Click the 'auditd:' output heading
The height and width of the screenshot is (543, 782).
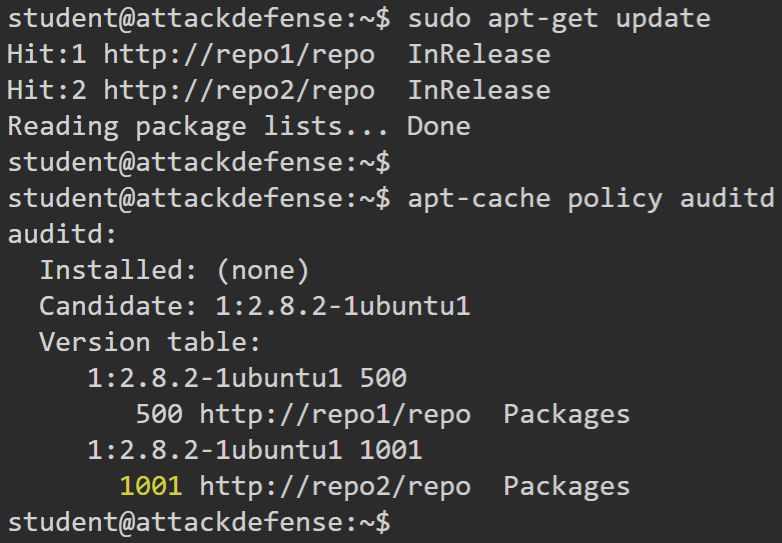pos(62,234)
